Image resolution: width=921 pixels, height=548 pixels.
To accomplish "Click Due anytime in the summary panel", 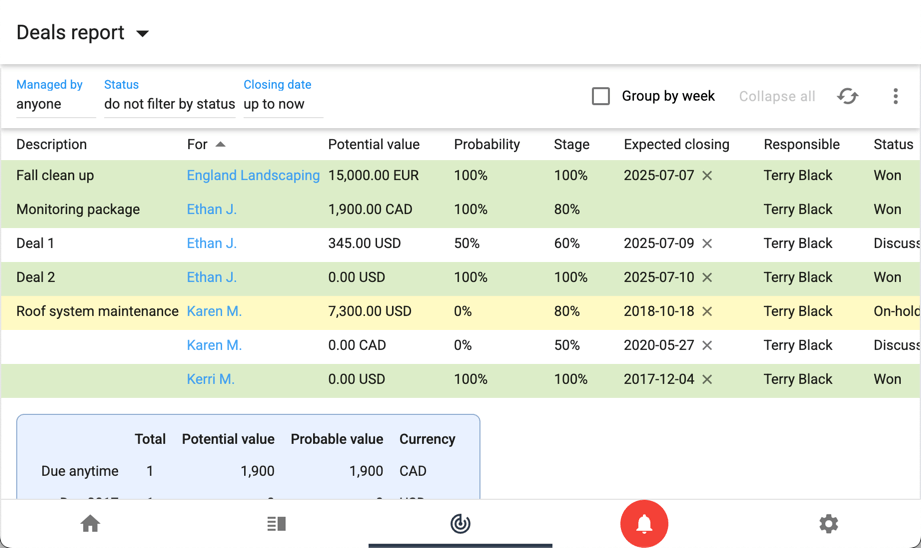I will pos(80,471).
